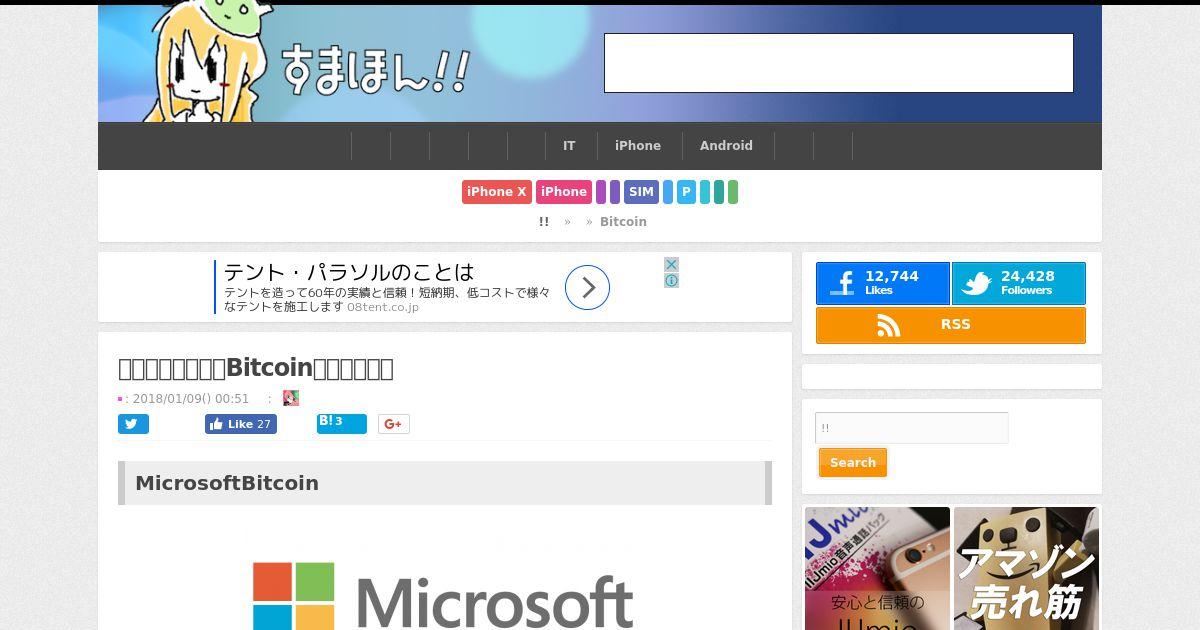Viewport: 1200px width, 630px height.
Task: Select the Android navigation menu item
Action: 726,146
